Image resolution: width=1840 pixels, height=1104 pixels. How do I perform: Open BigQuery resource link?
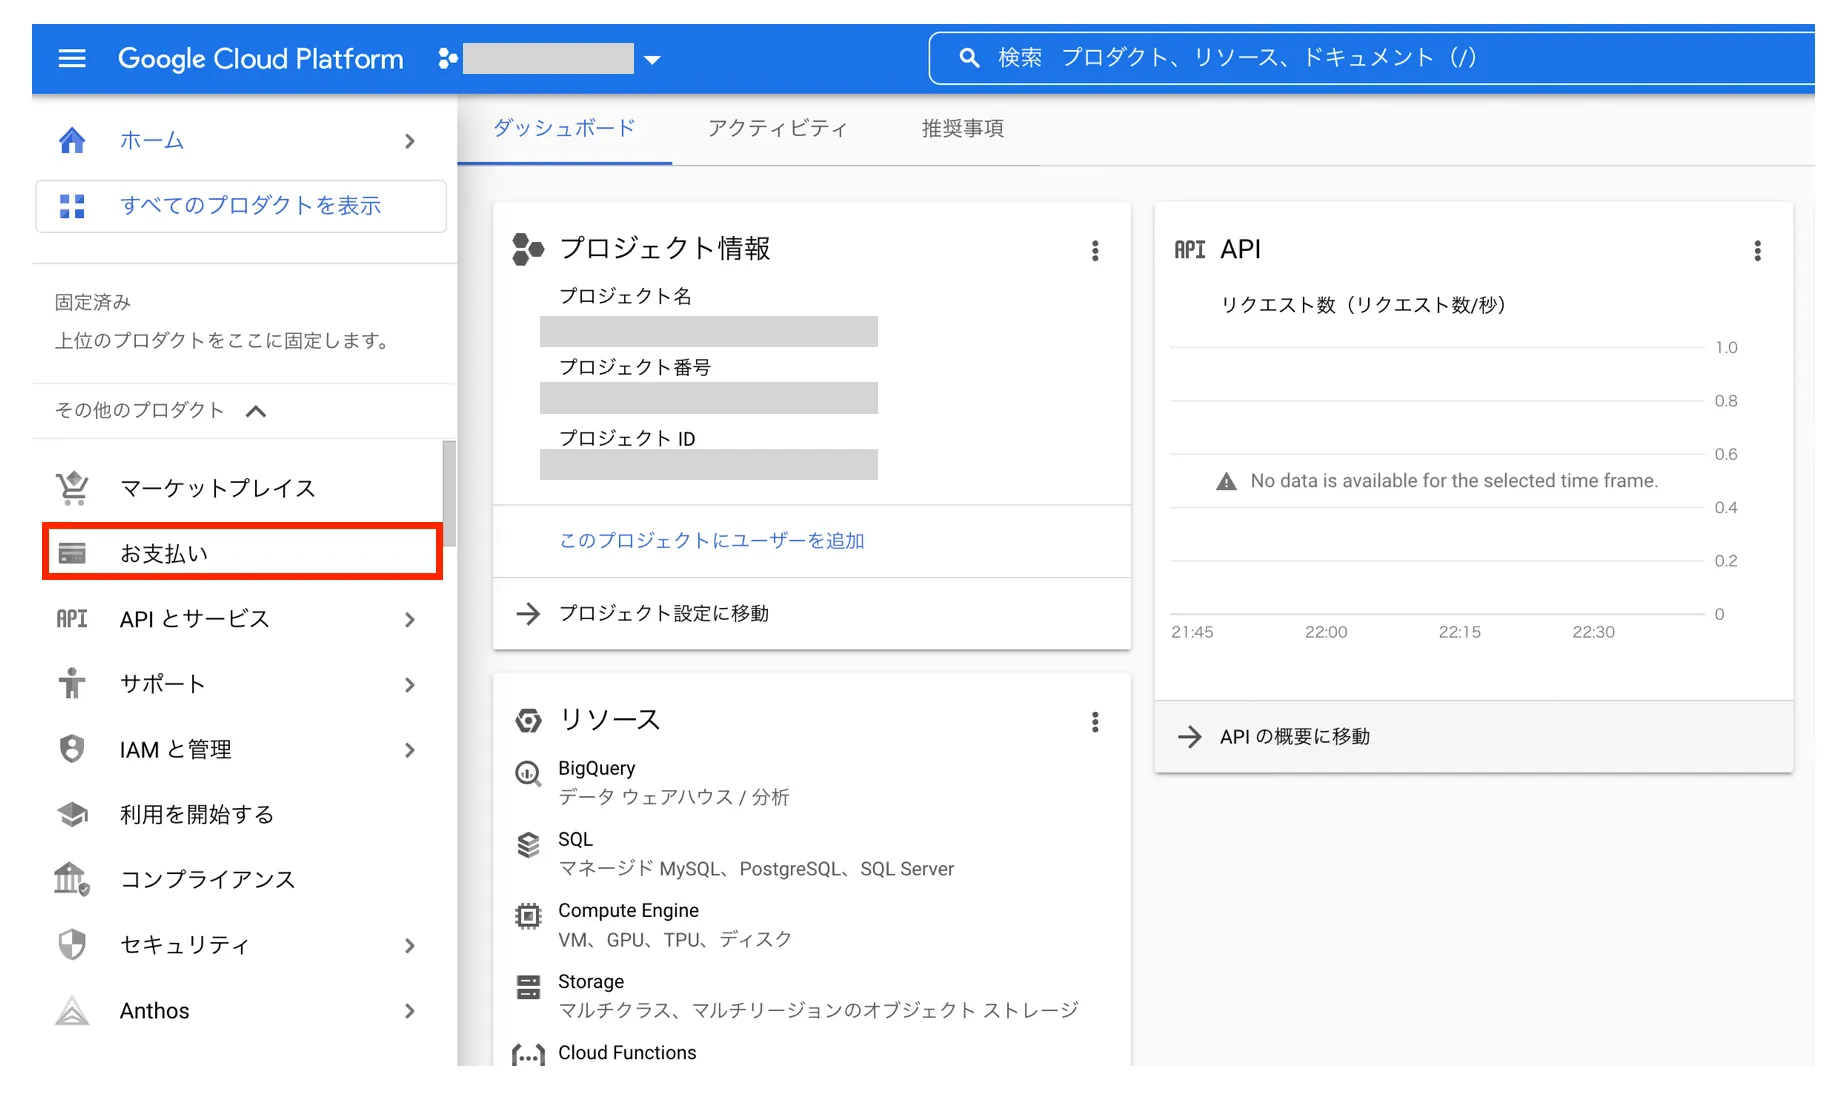pyautogui.click(x=597, y=768)
